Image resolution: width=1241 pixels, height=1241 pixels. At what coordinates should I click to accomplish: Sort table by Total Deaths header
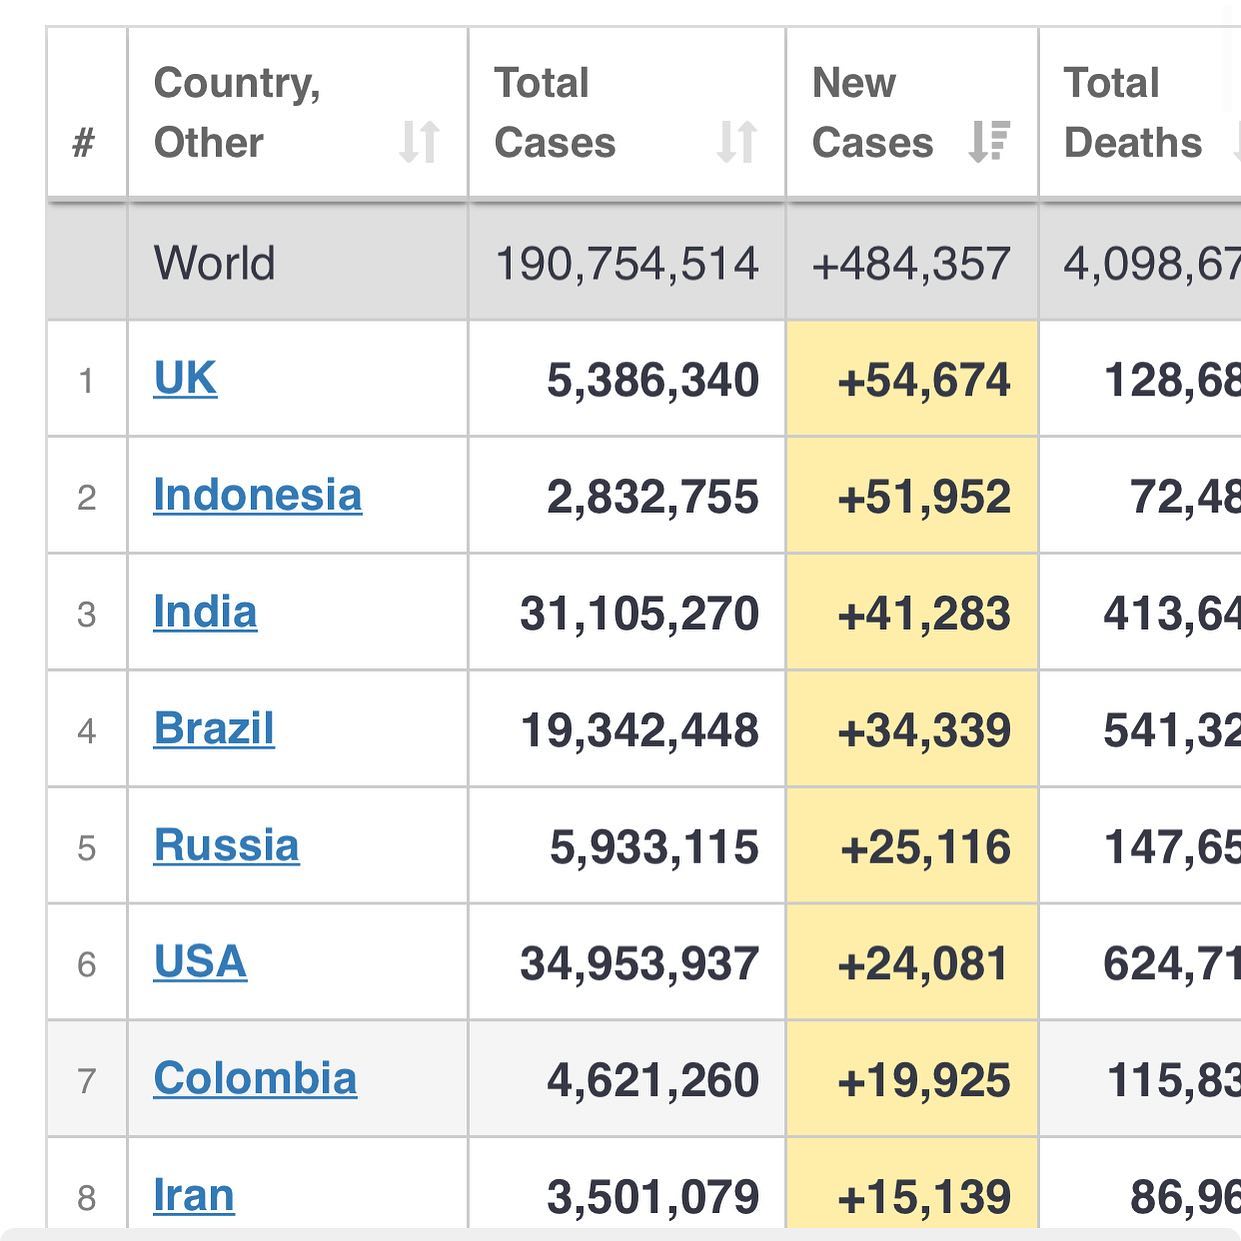pos(1132,113)
